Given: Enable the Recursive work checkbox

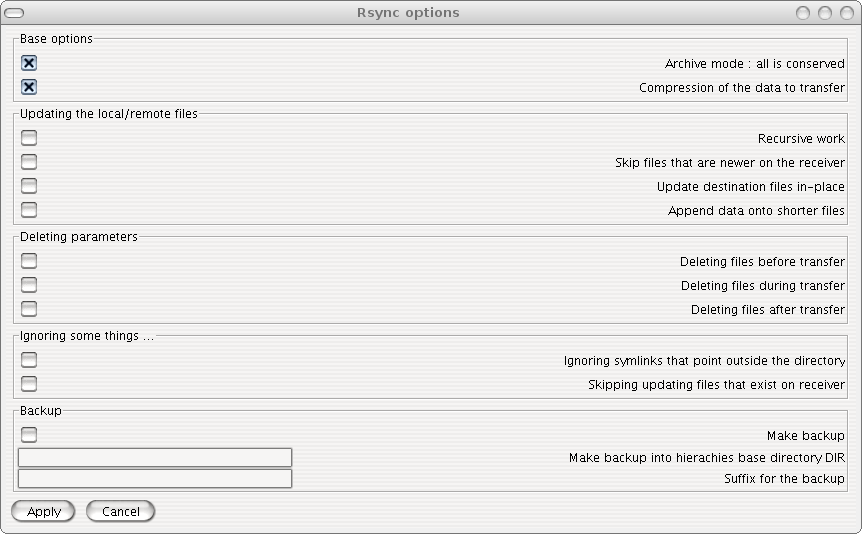Looking at the screenshot, I should (x=29, y=138).
